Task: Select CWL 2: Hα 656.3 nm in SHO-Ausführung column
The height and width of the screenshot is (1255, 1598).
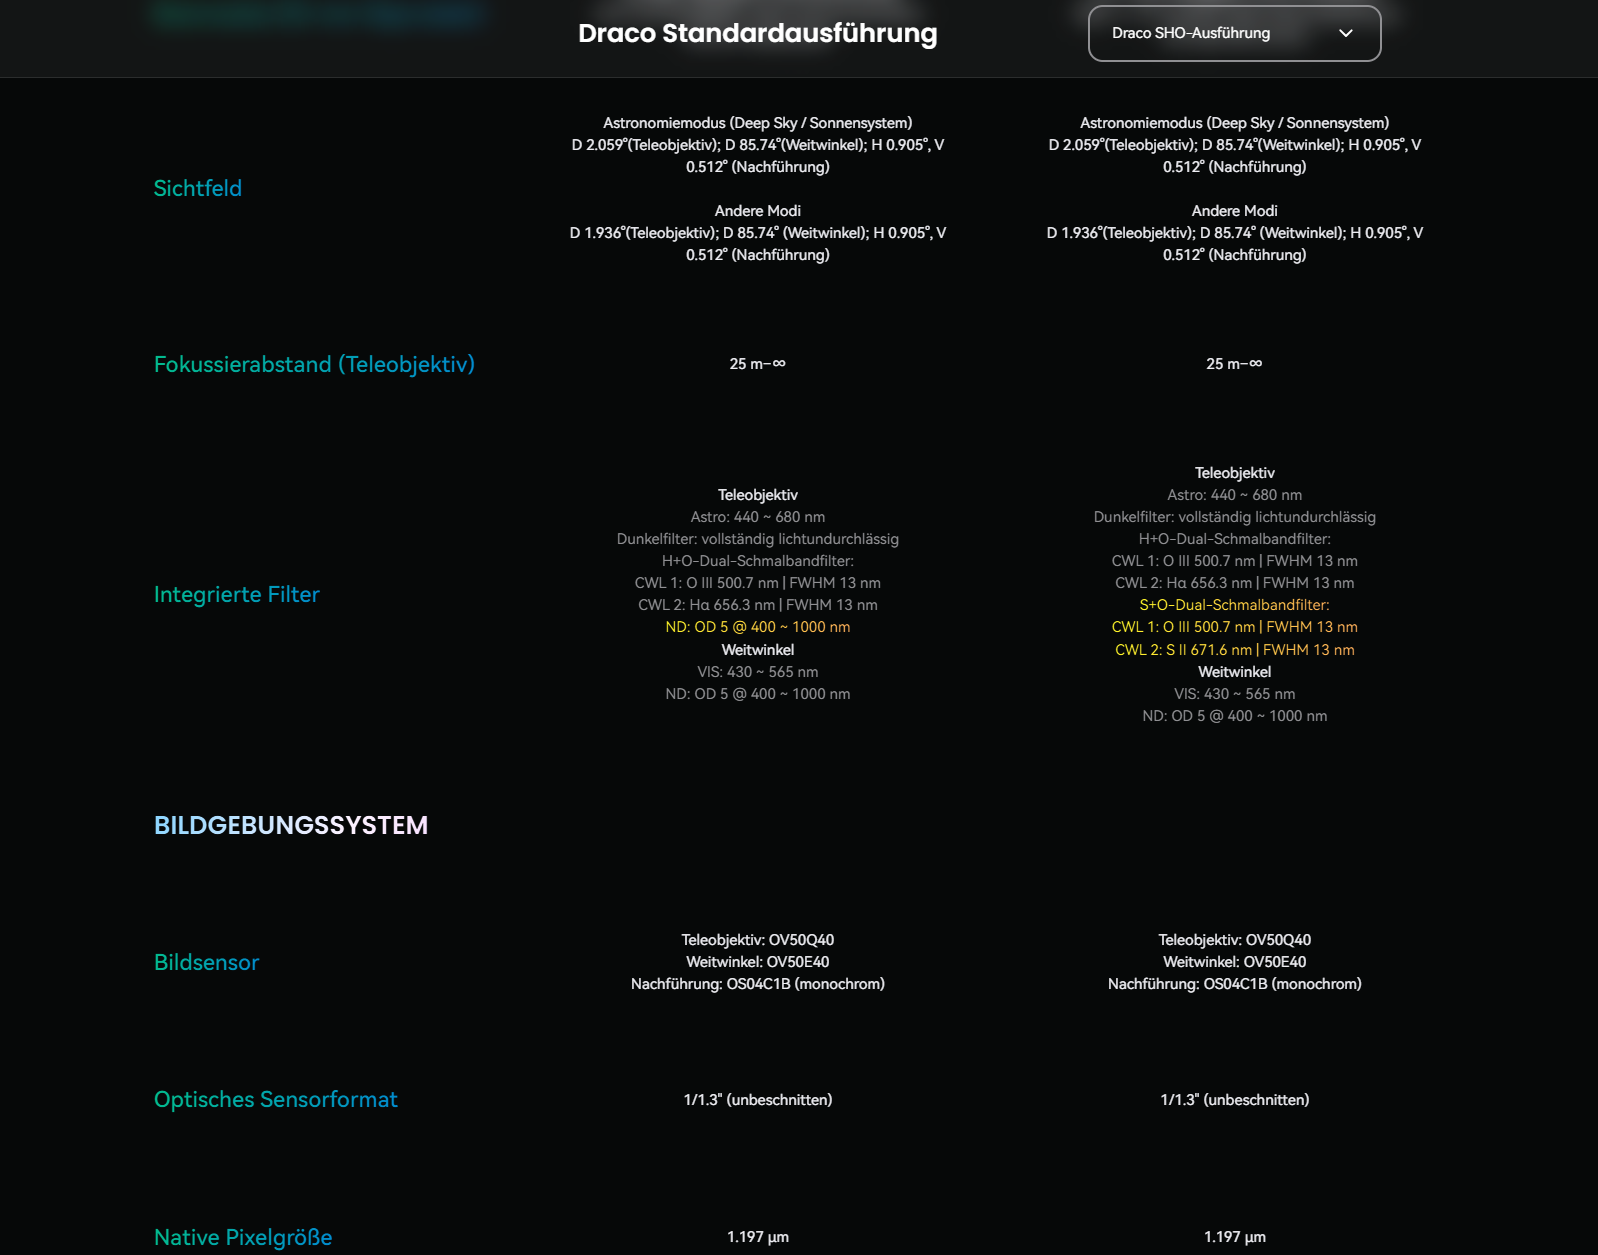Action: 1235,583
